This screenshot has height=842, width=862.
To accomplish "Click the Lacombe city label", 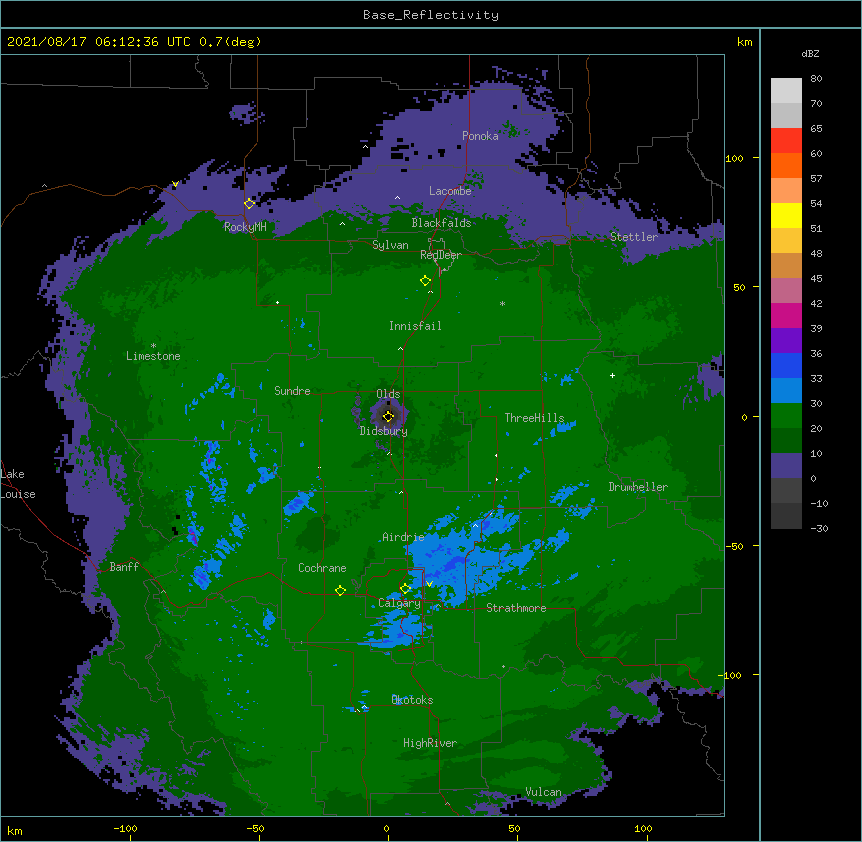I will (x=450, y=191).
